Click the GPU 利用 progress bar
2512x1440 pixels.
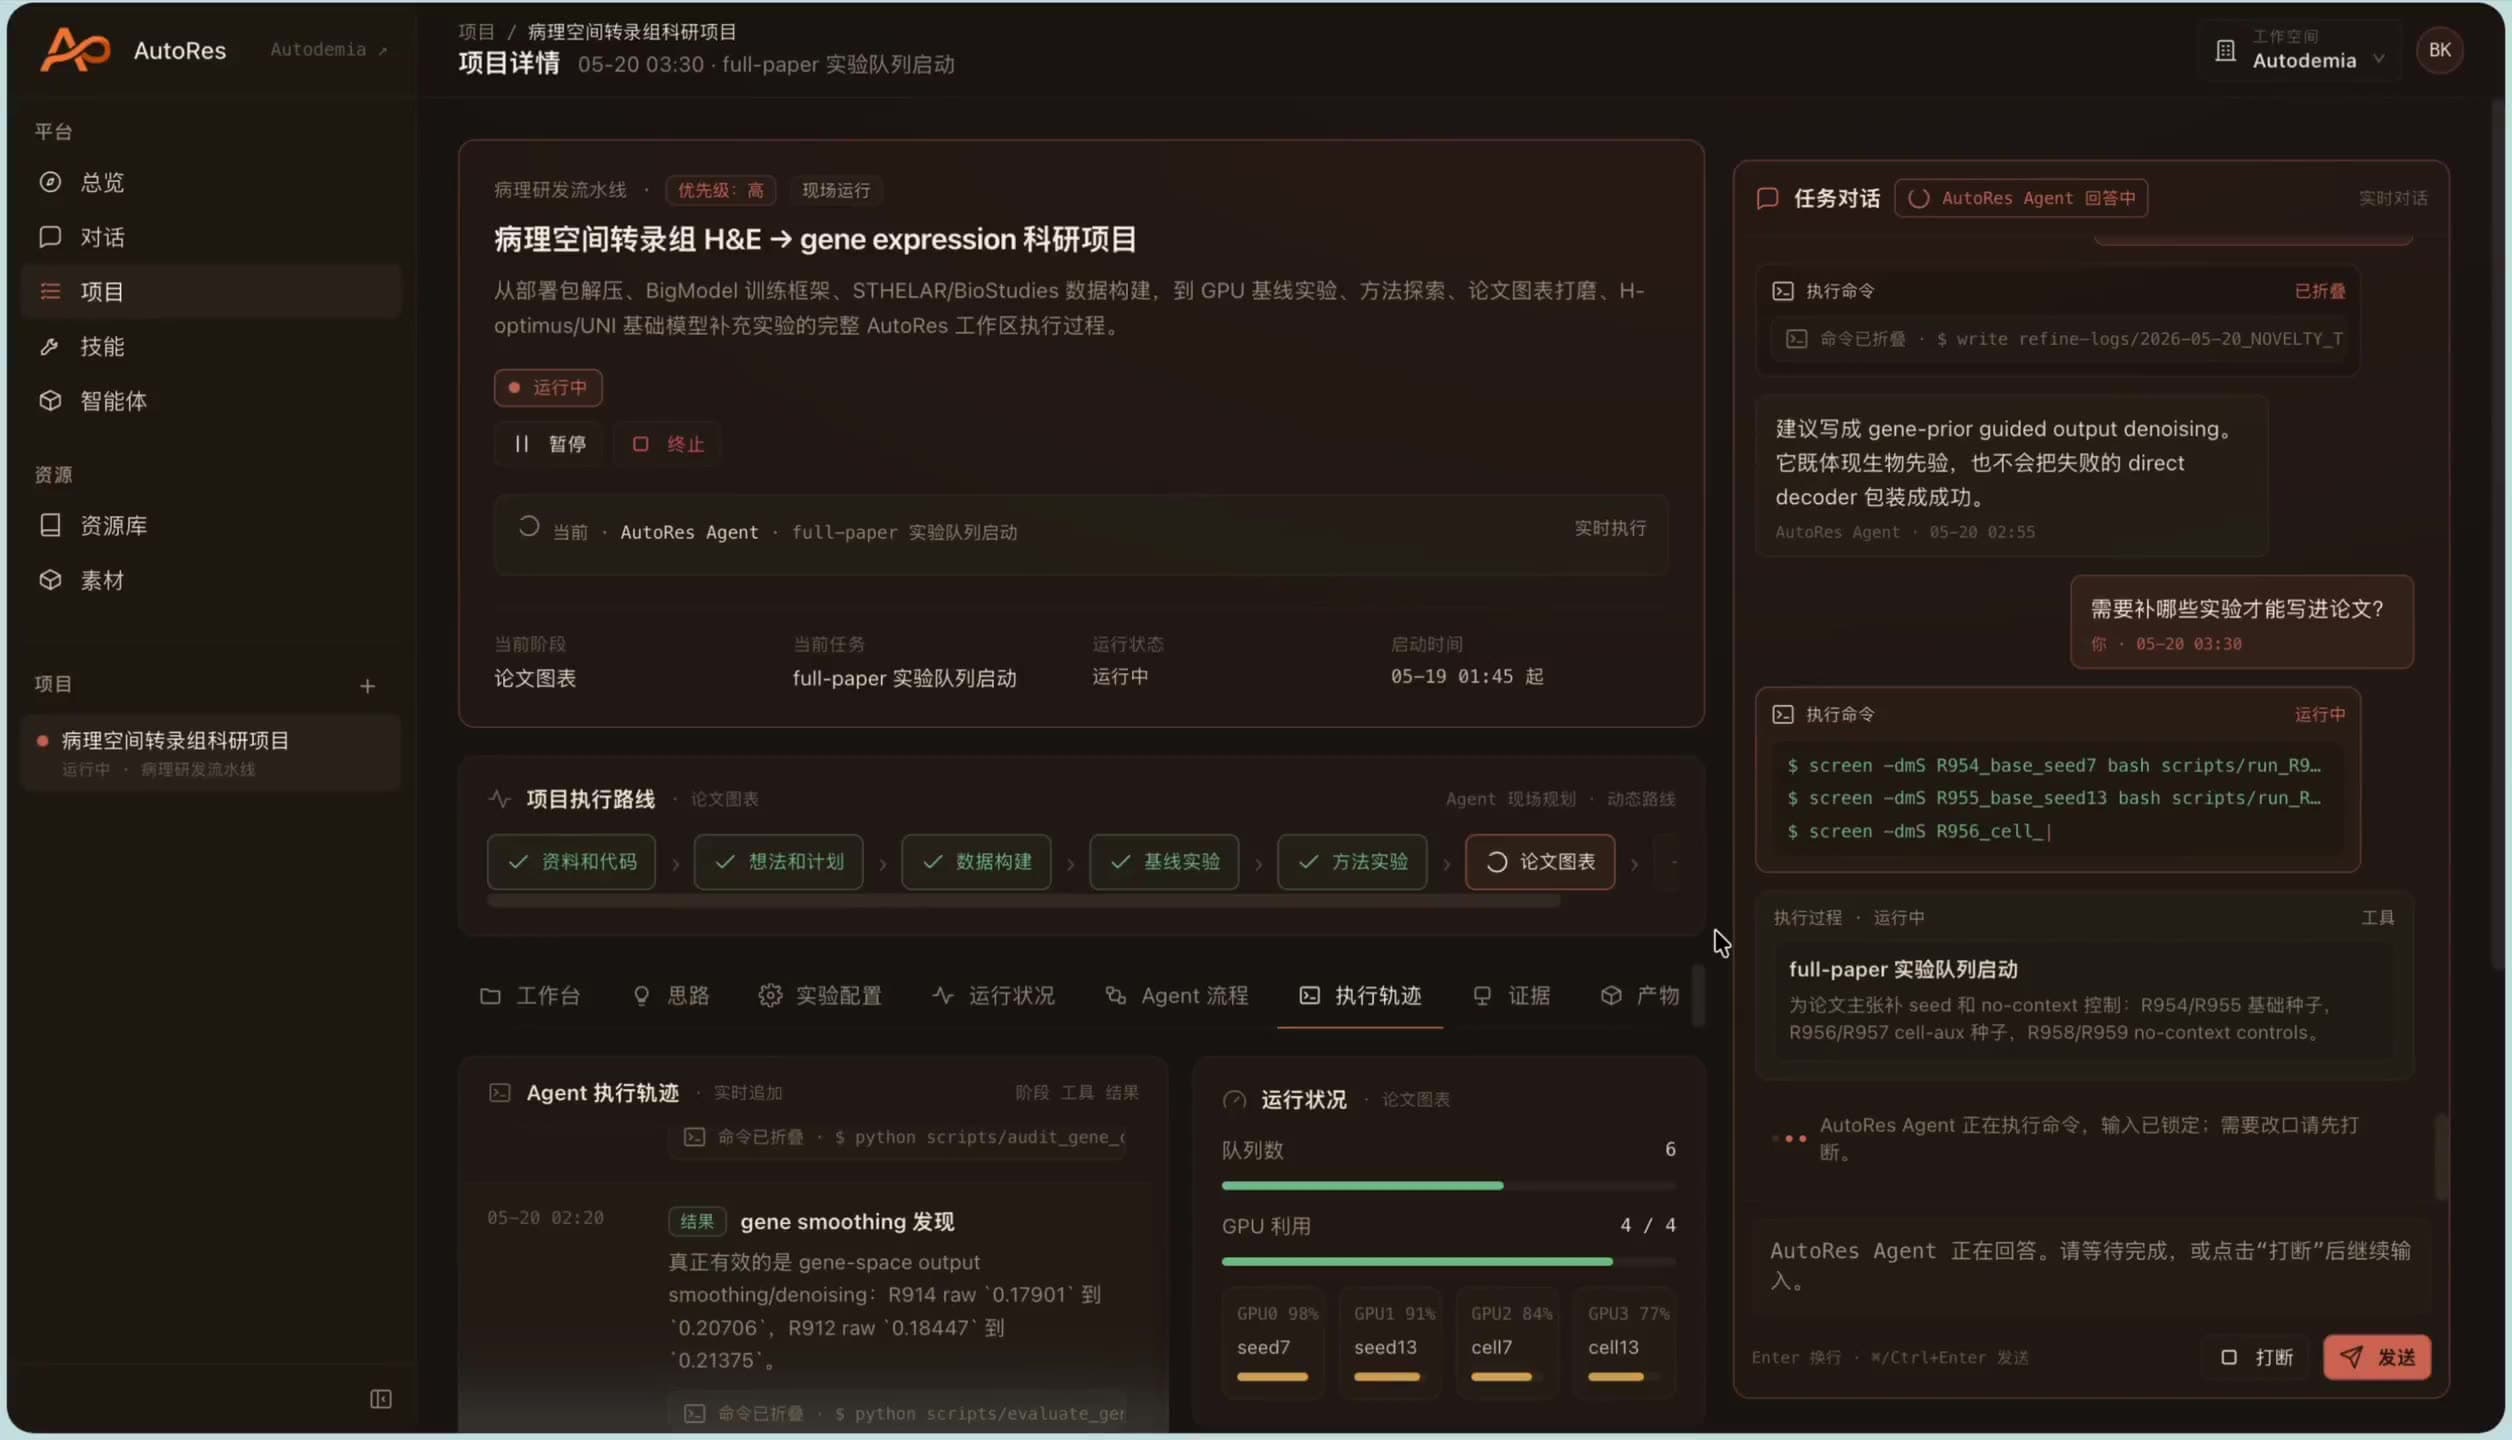[x=1448, y=1262]
